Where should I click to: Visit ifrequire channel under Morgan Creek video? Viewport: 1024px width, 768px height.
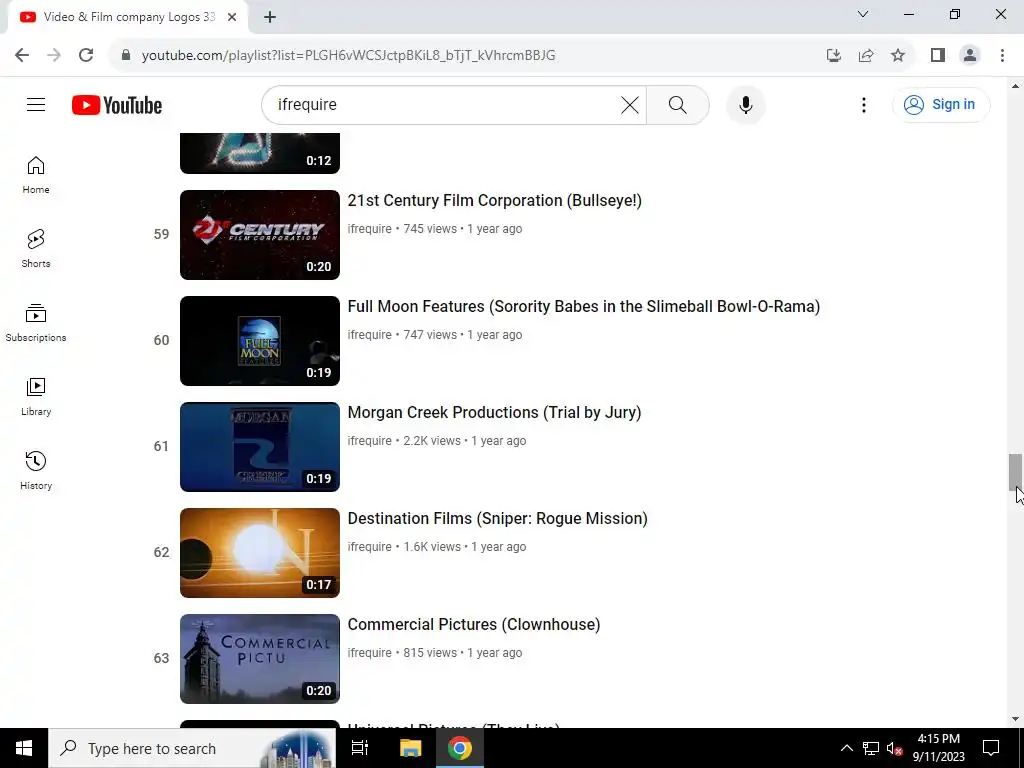[x=370, y=441]
